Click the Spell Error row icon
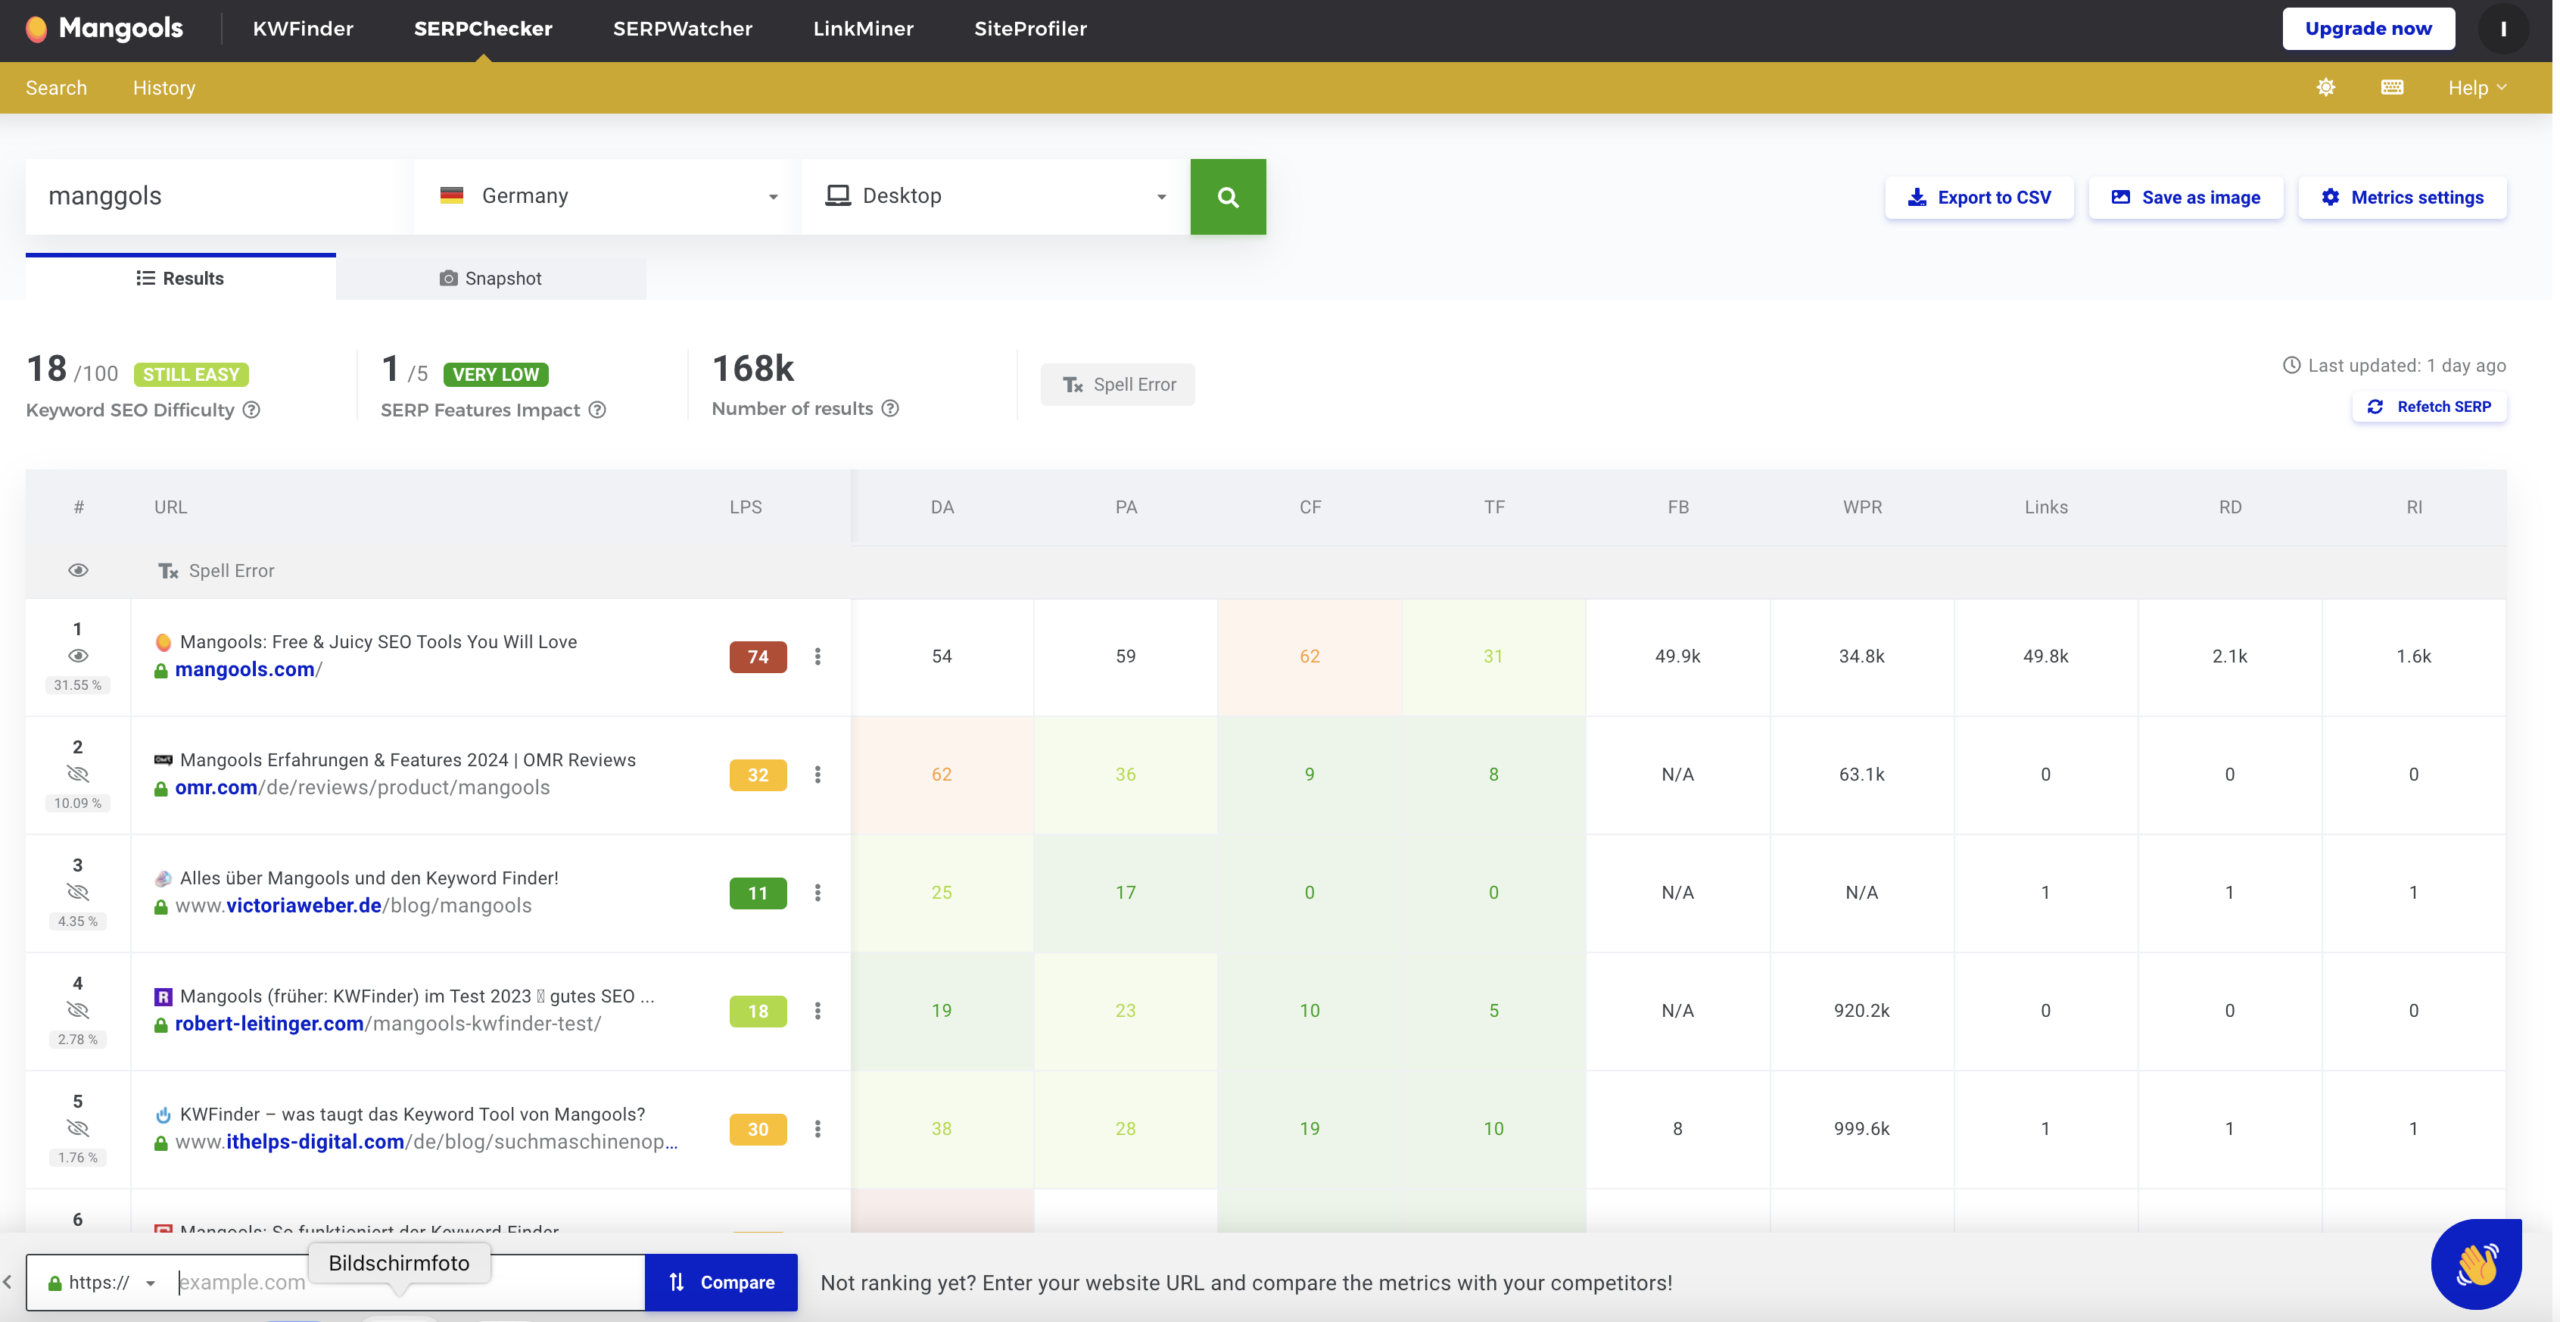 (168, 571)
